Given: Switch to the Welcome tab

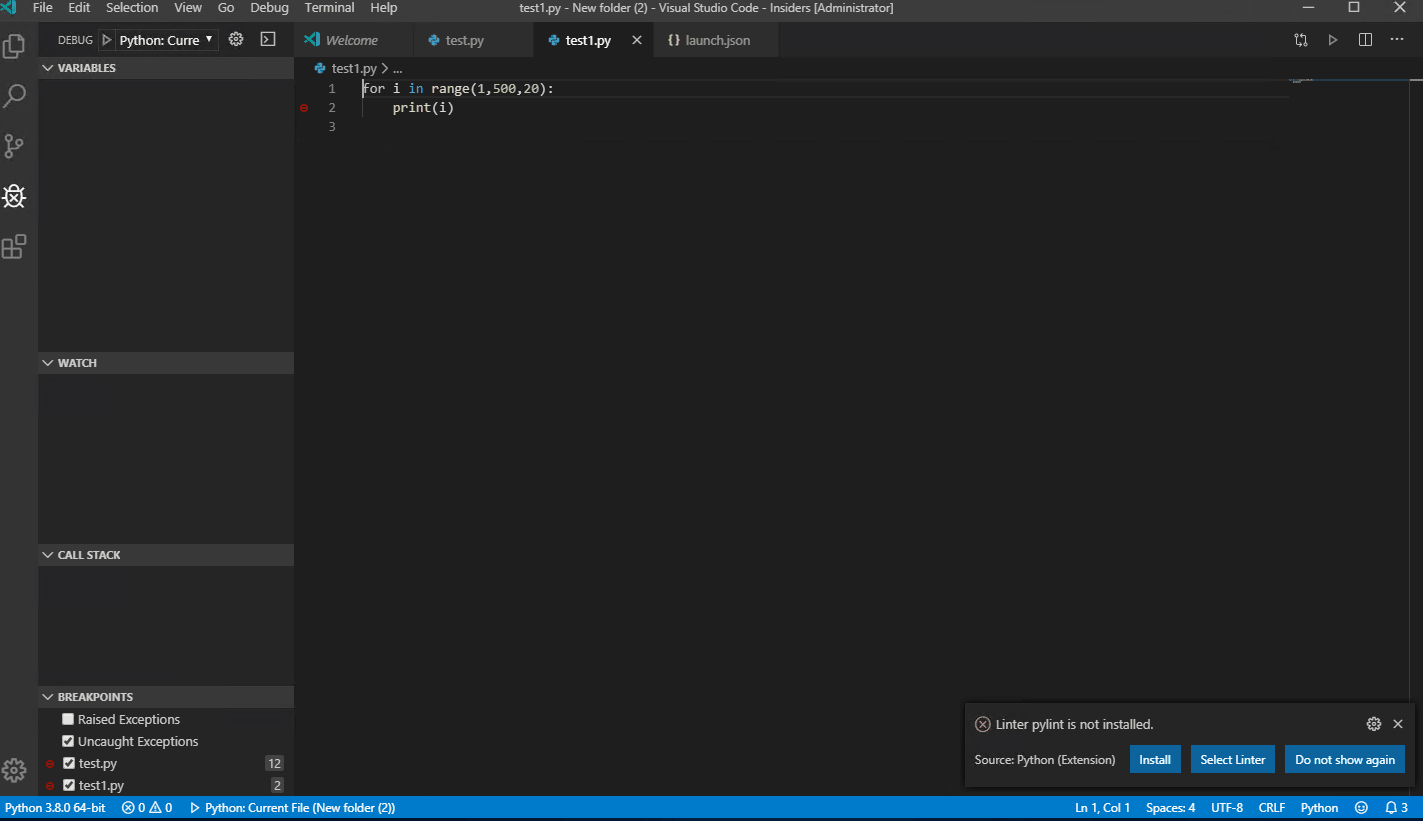Looking at the screenshot, I should (354, 40).
